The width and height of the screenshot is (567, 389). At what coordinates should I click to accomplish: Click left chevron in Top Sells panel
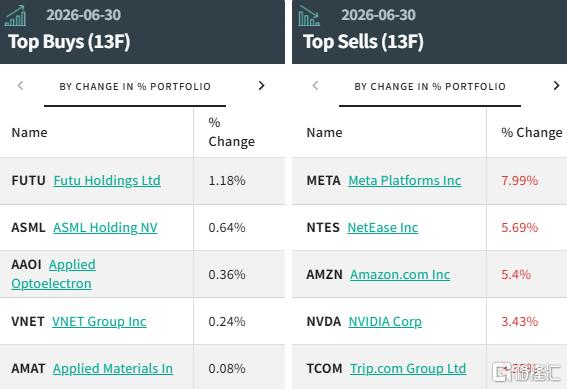tap(315, 86)
